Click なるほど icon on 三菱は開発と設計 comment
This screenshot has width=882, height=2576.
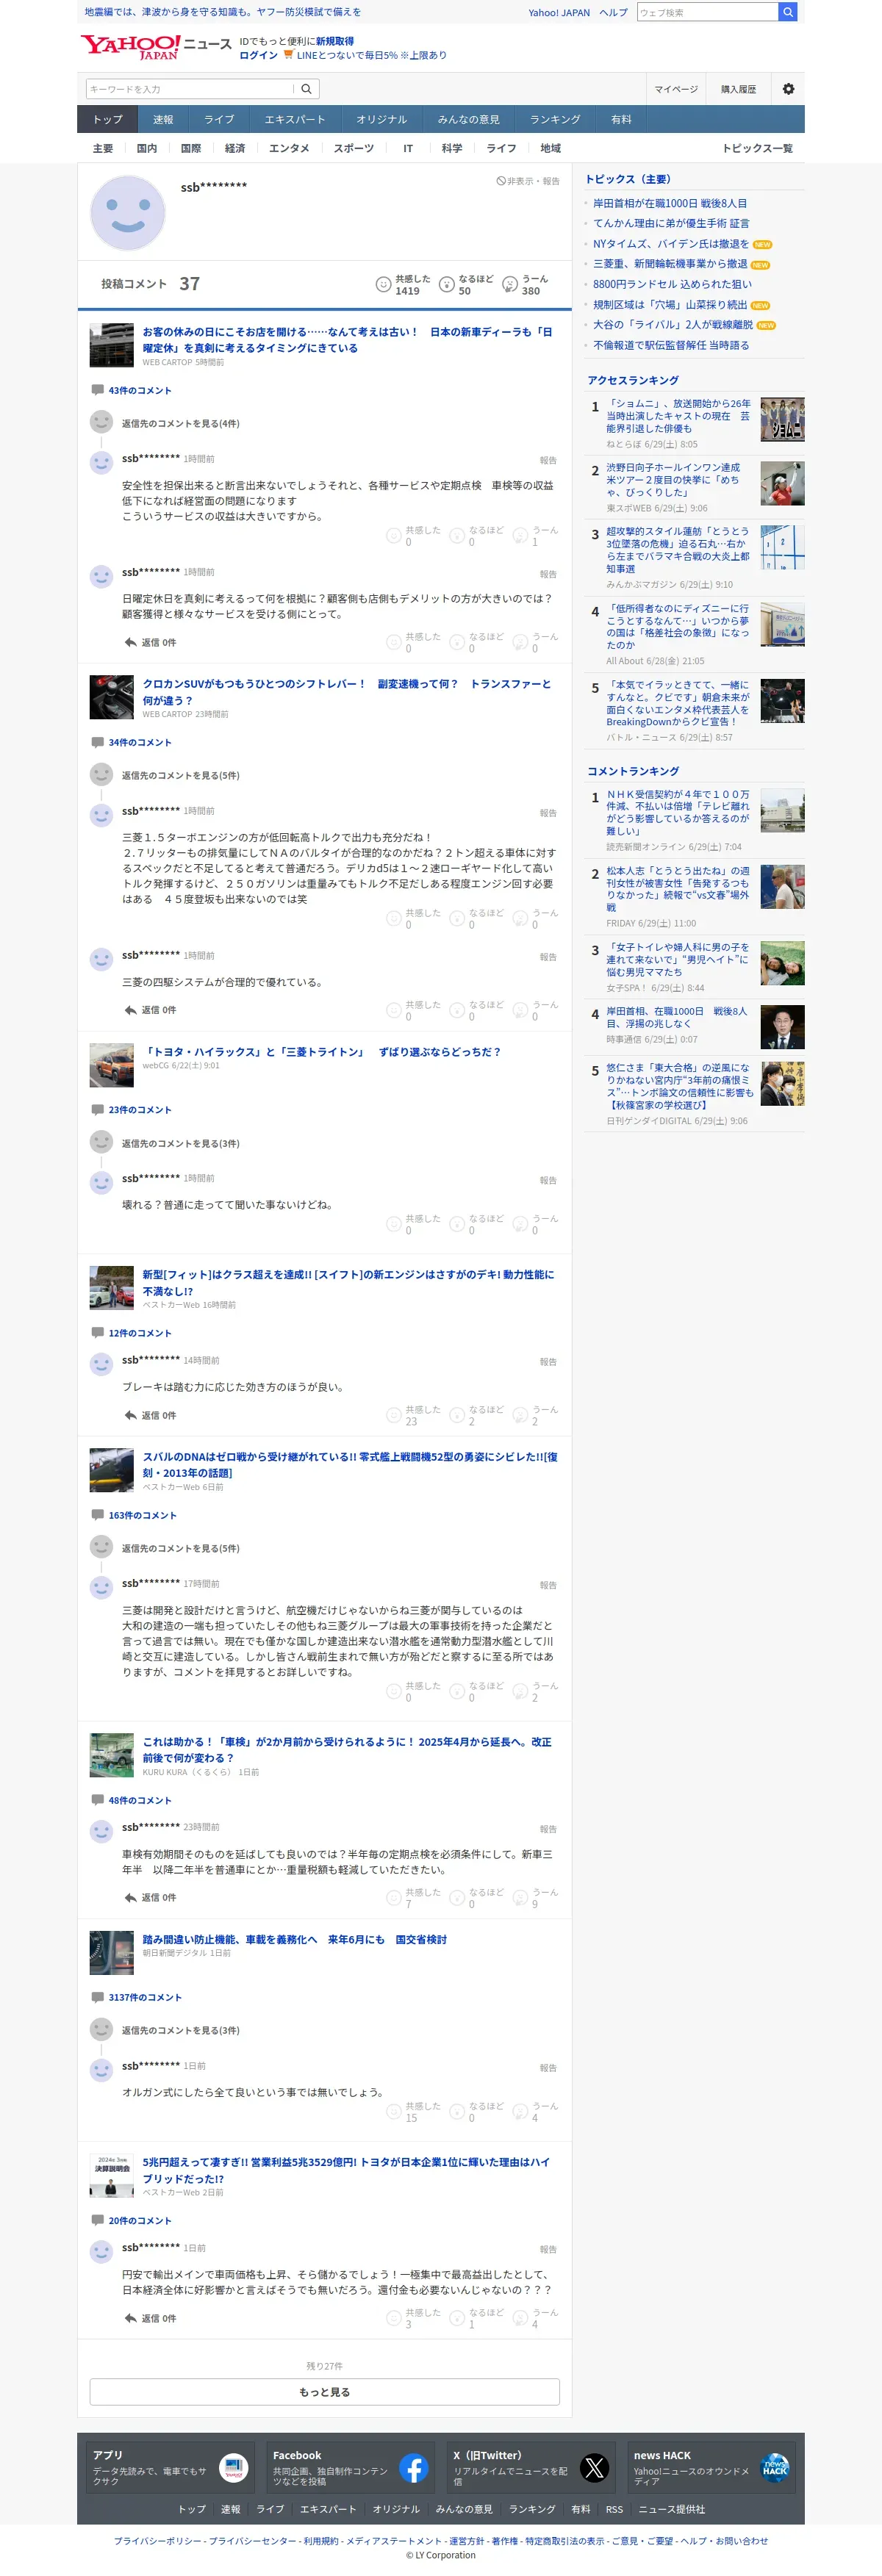457,1691
